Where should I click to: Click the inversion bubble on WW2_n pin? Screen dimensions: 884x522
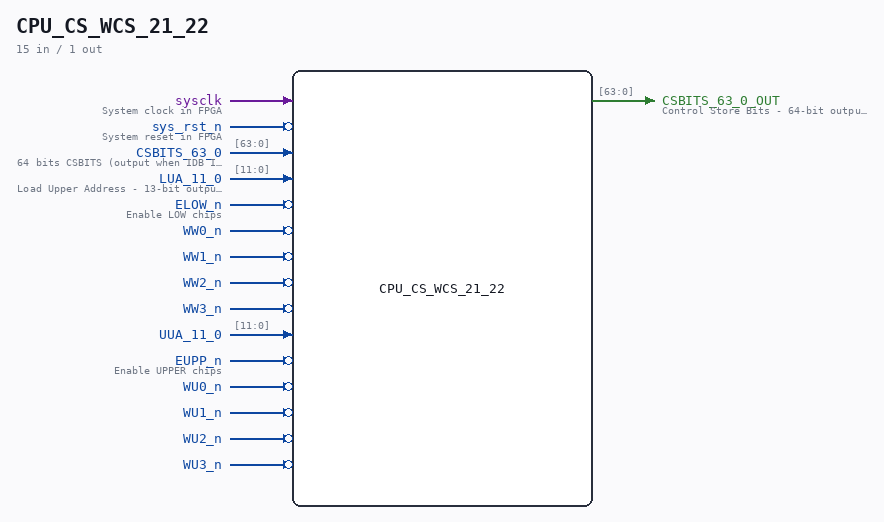point(288,282)
